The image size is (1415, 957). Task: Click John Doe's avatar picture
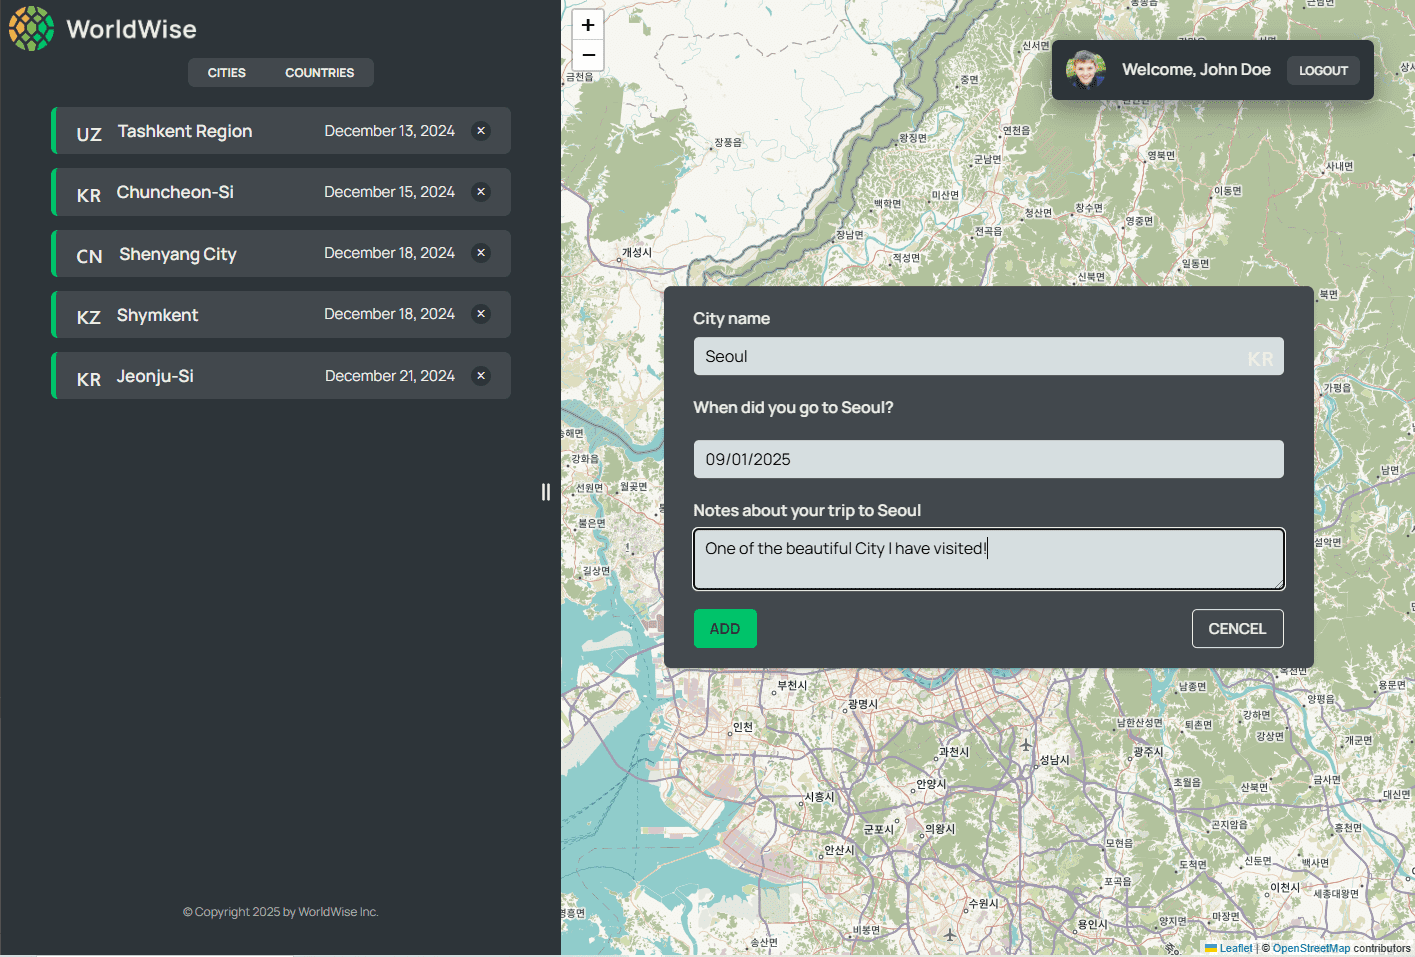(1086, 70)
